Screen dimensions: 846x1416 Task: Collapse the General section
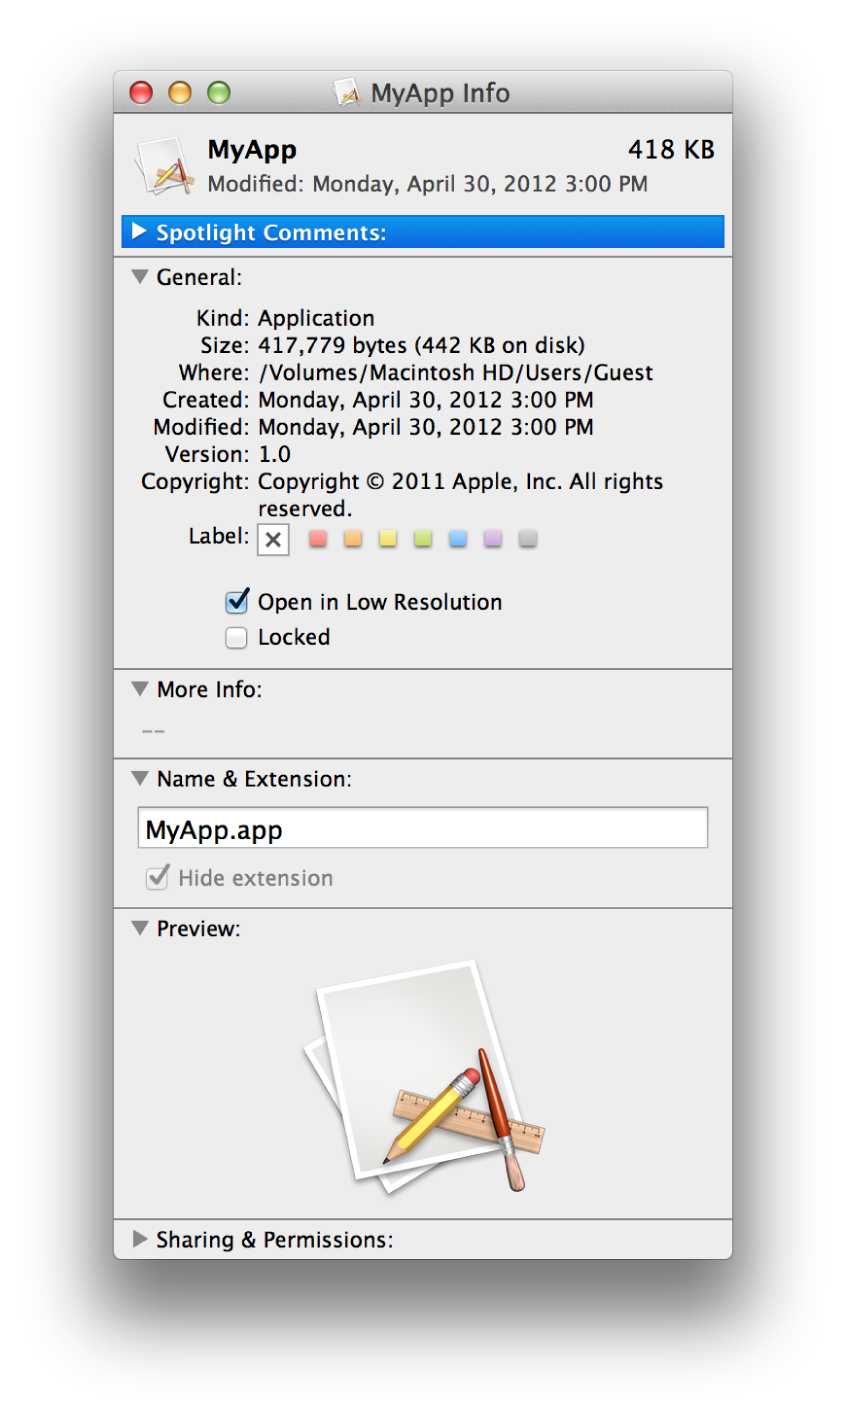pyautogui.click(x=140, y=277)
